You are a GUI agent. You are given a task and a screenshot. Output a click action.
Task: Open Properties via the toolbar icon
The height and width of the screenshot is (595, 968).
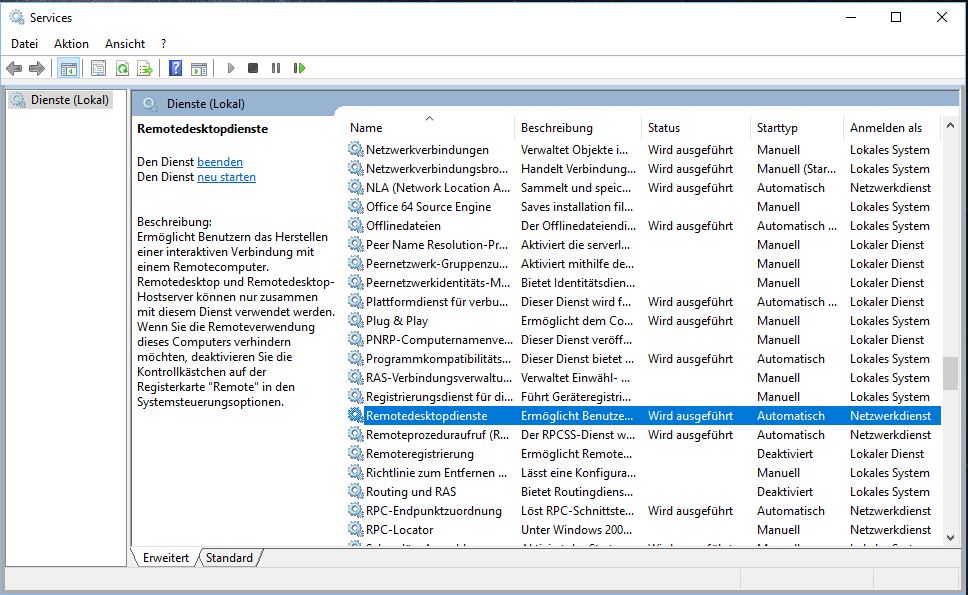click(98, 68)
